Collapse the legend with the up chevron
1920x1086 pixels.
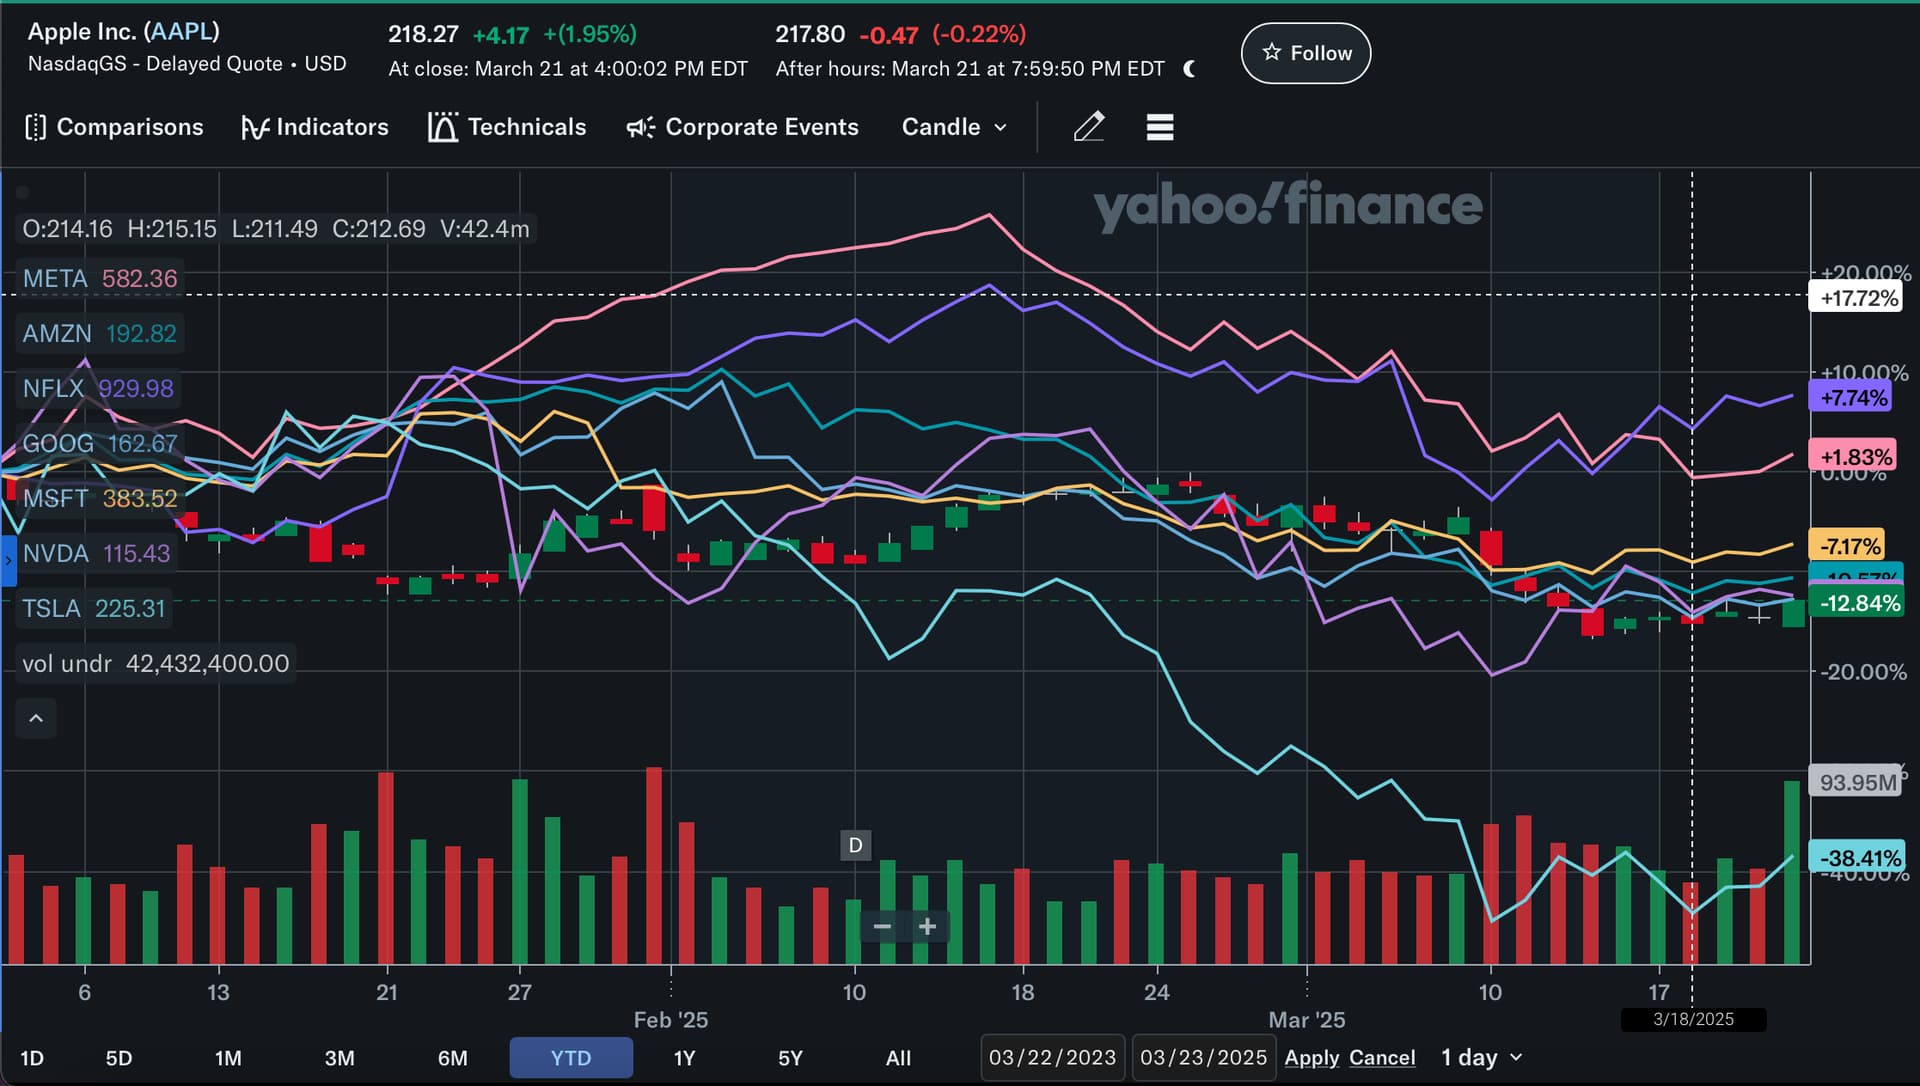point(36,718)
